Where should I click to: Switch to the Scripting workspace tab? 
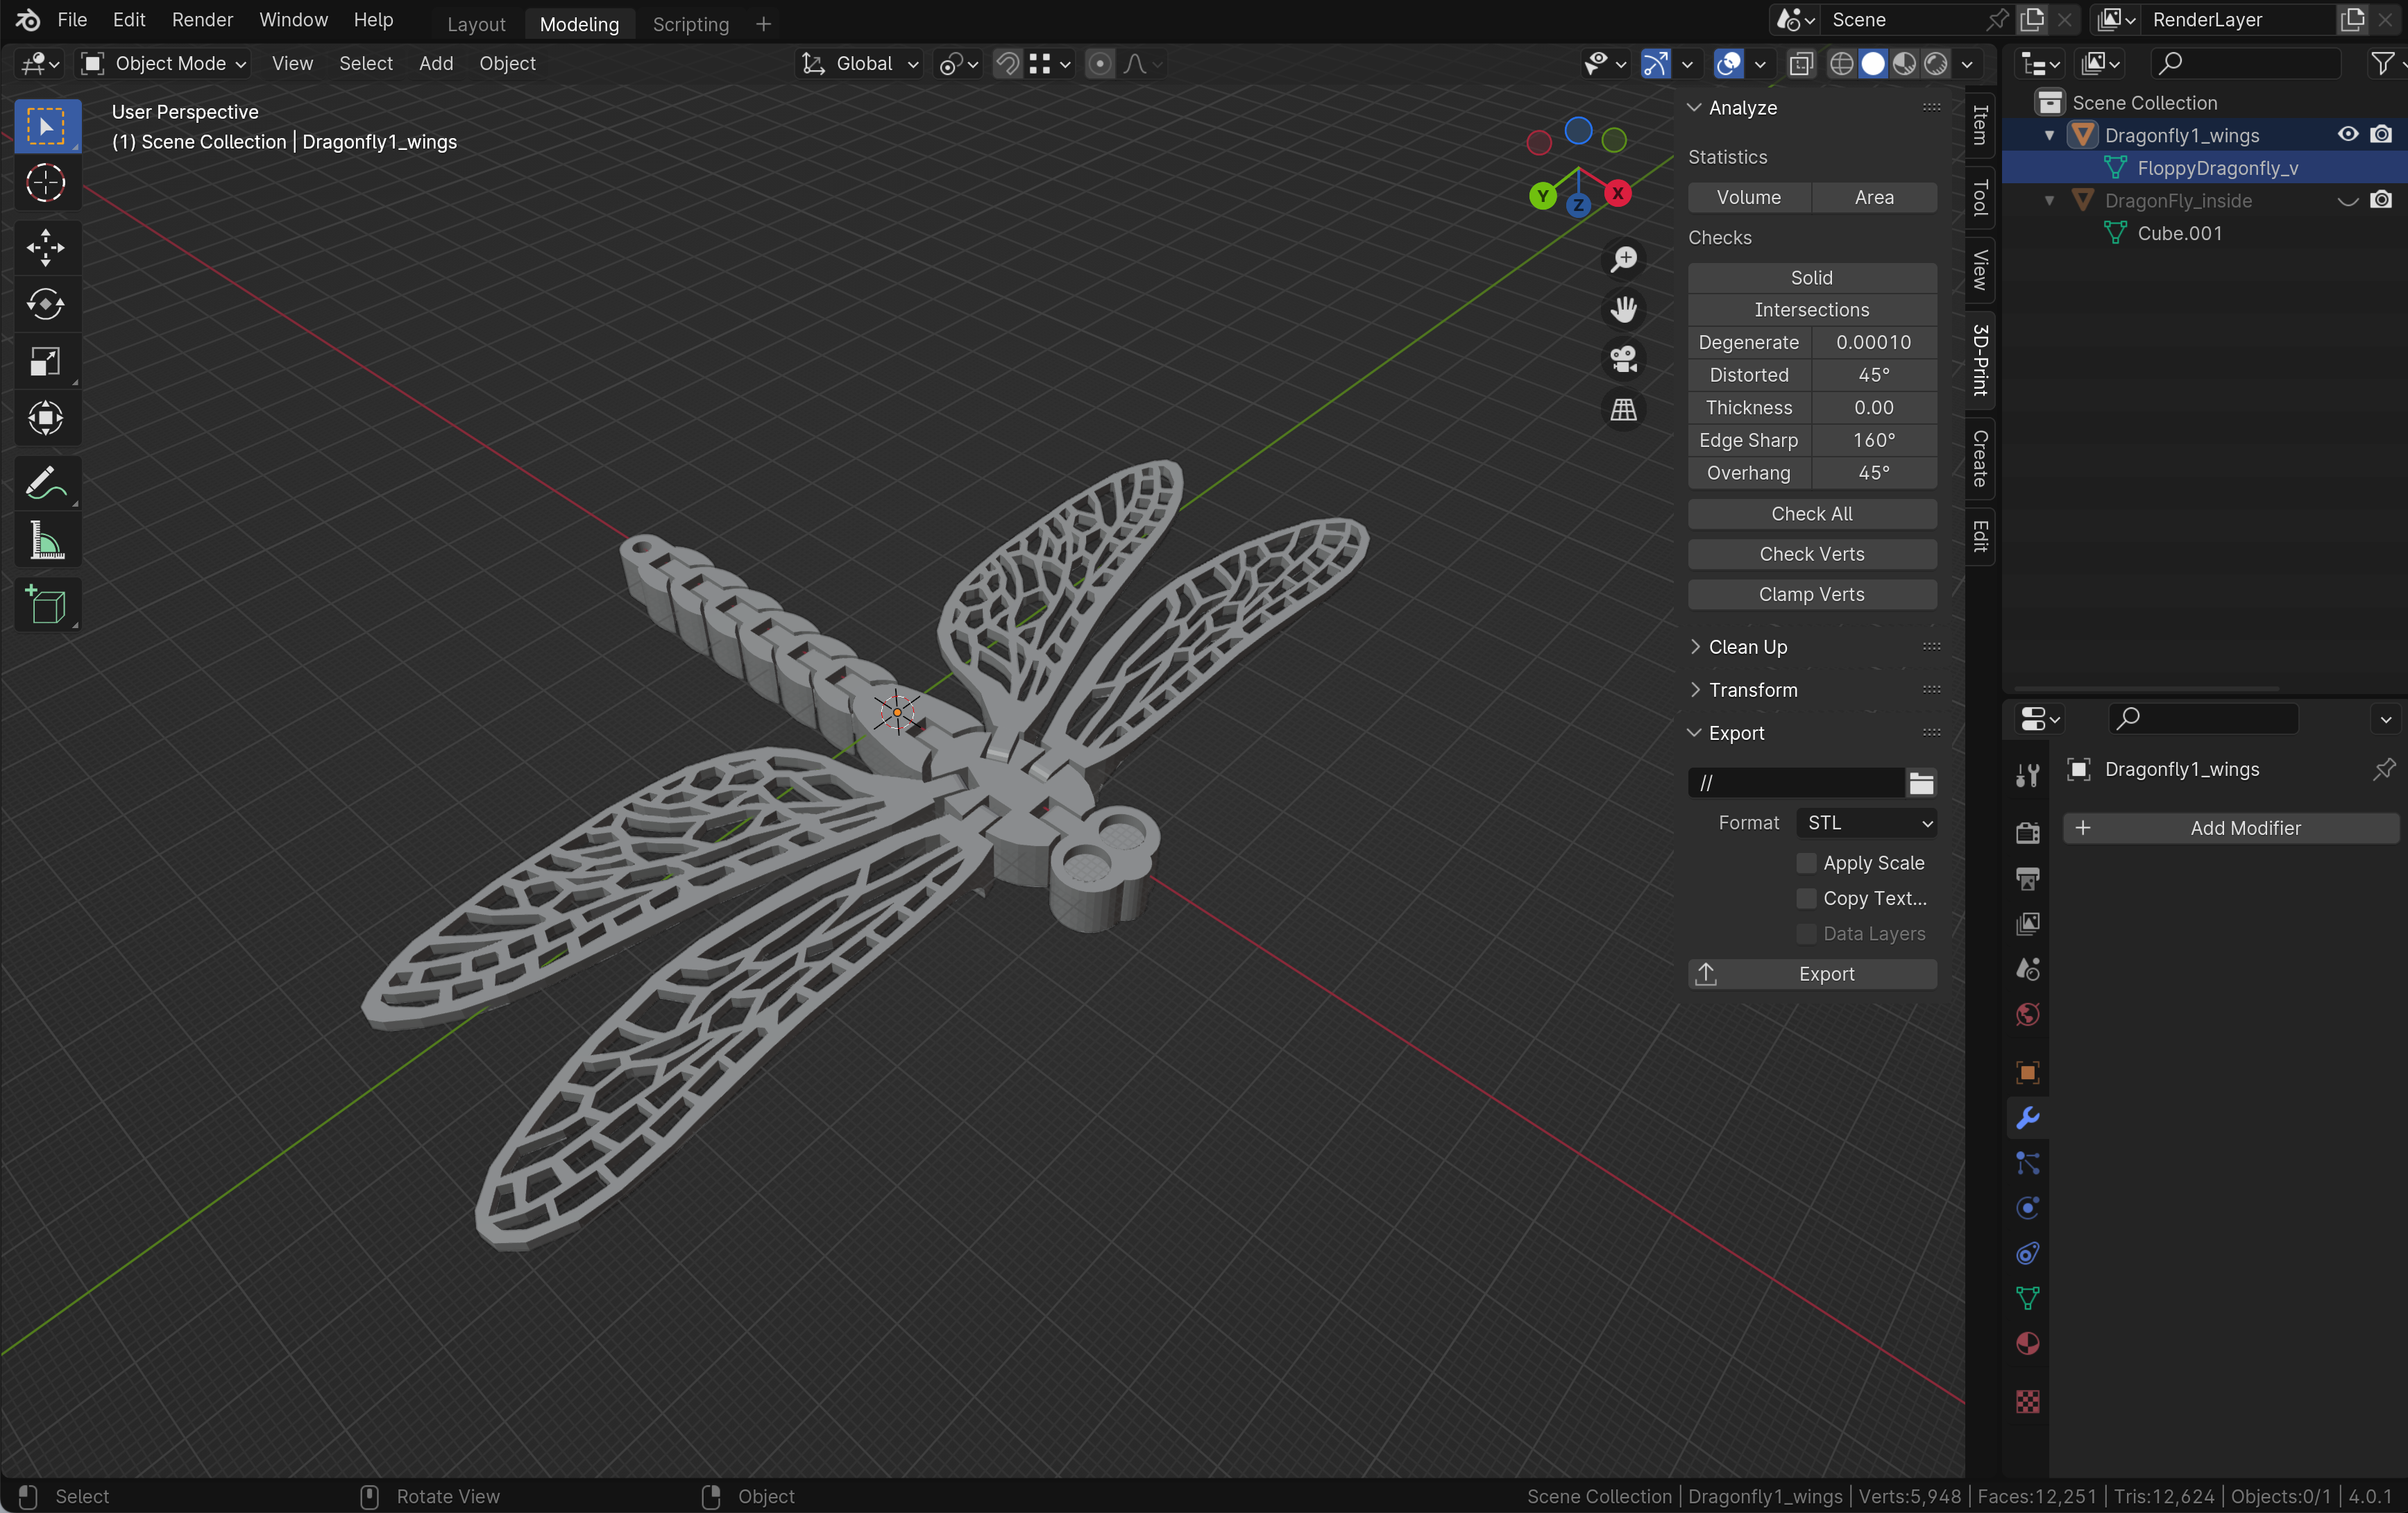tap(690, 24)
